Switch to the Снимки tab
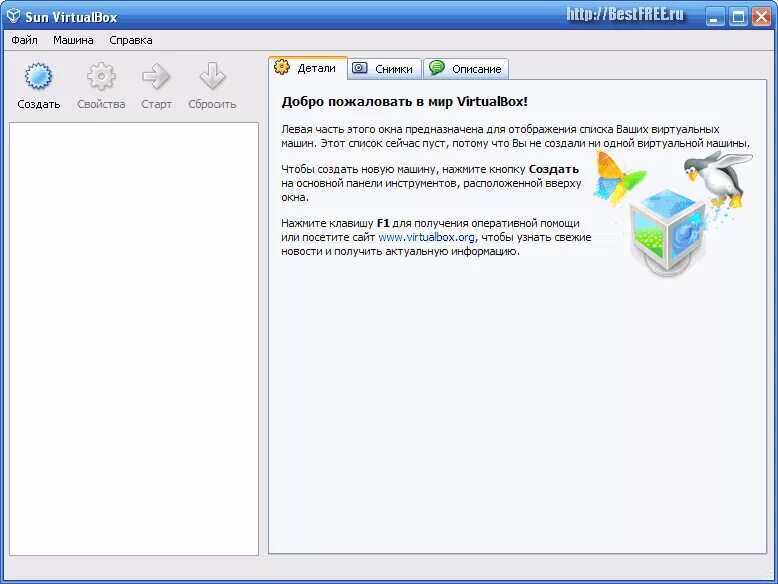Viewport: 778px width, 584px height. pyautogui.click(x=385, y=69)
